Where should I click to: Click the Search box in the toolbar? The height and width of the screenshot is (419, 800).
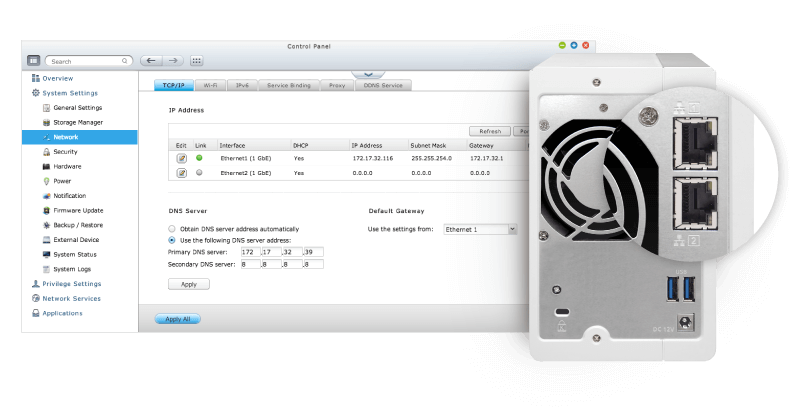pos(86,61)
